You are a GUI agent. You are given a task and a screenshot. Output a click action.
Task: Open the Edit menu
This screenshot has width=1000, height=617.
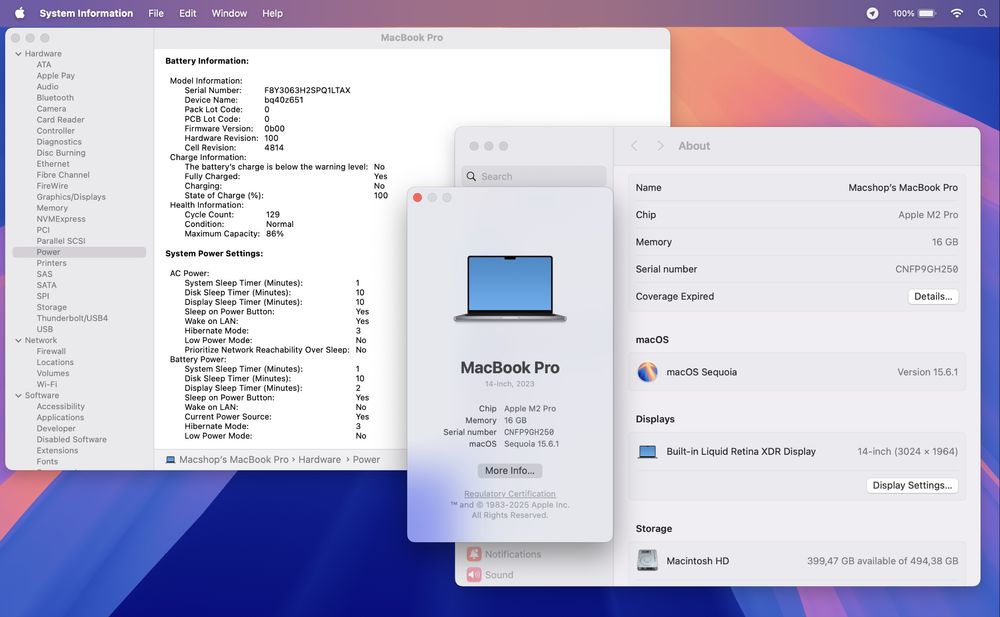pos(188,13)
